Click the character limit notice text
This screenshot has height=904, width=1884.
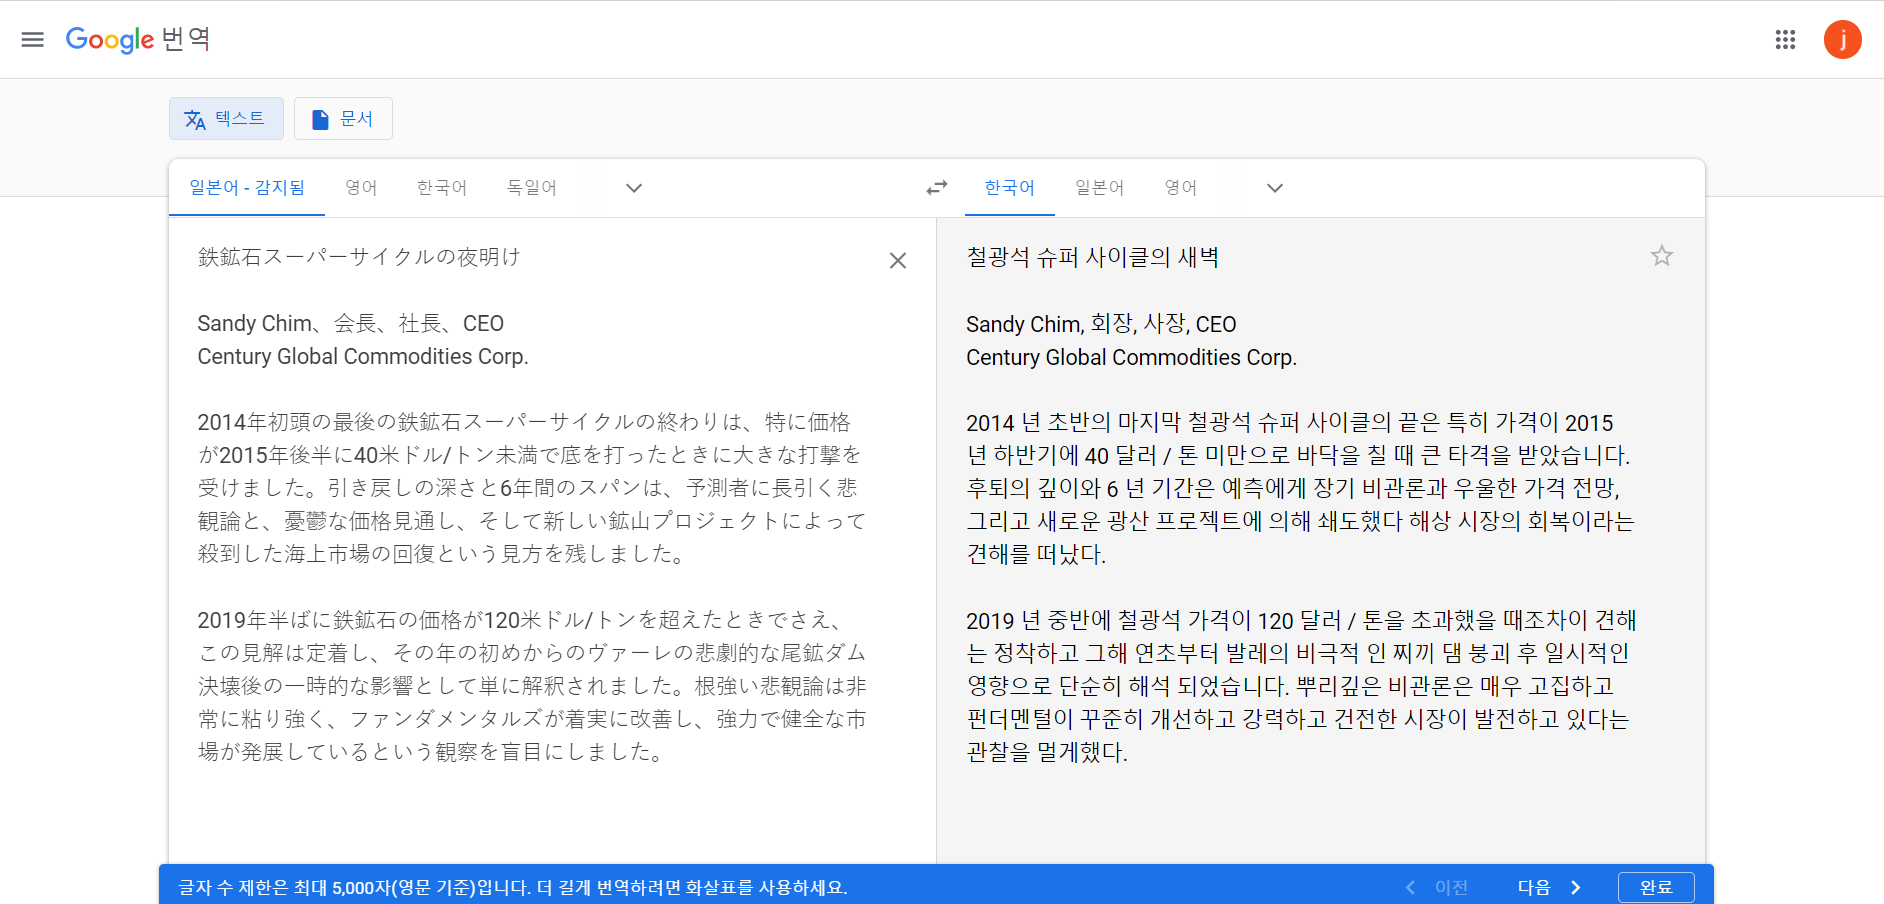[512, 887]
